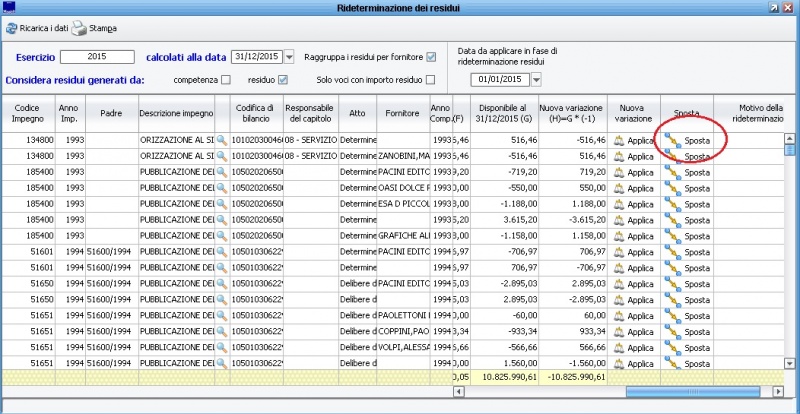Sort by Codice Impegno column header
This screenshot has width=800, height=414.
click(x=26, y=113)
